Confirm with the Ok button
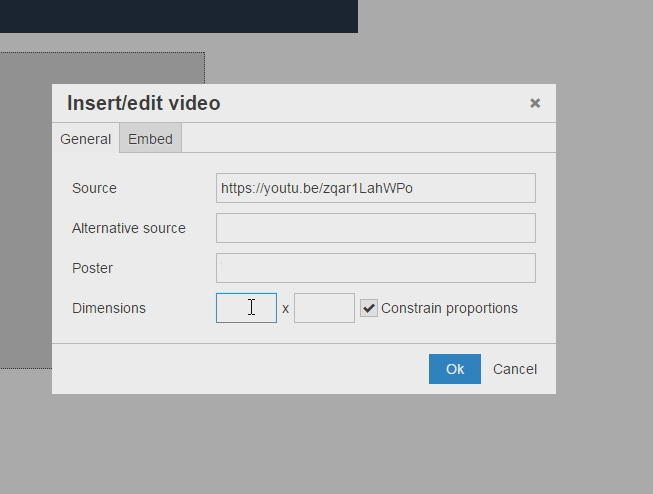Screen dimensions: 653x494 455,369
